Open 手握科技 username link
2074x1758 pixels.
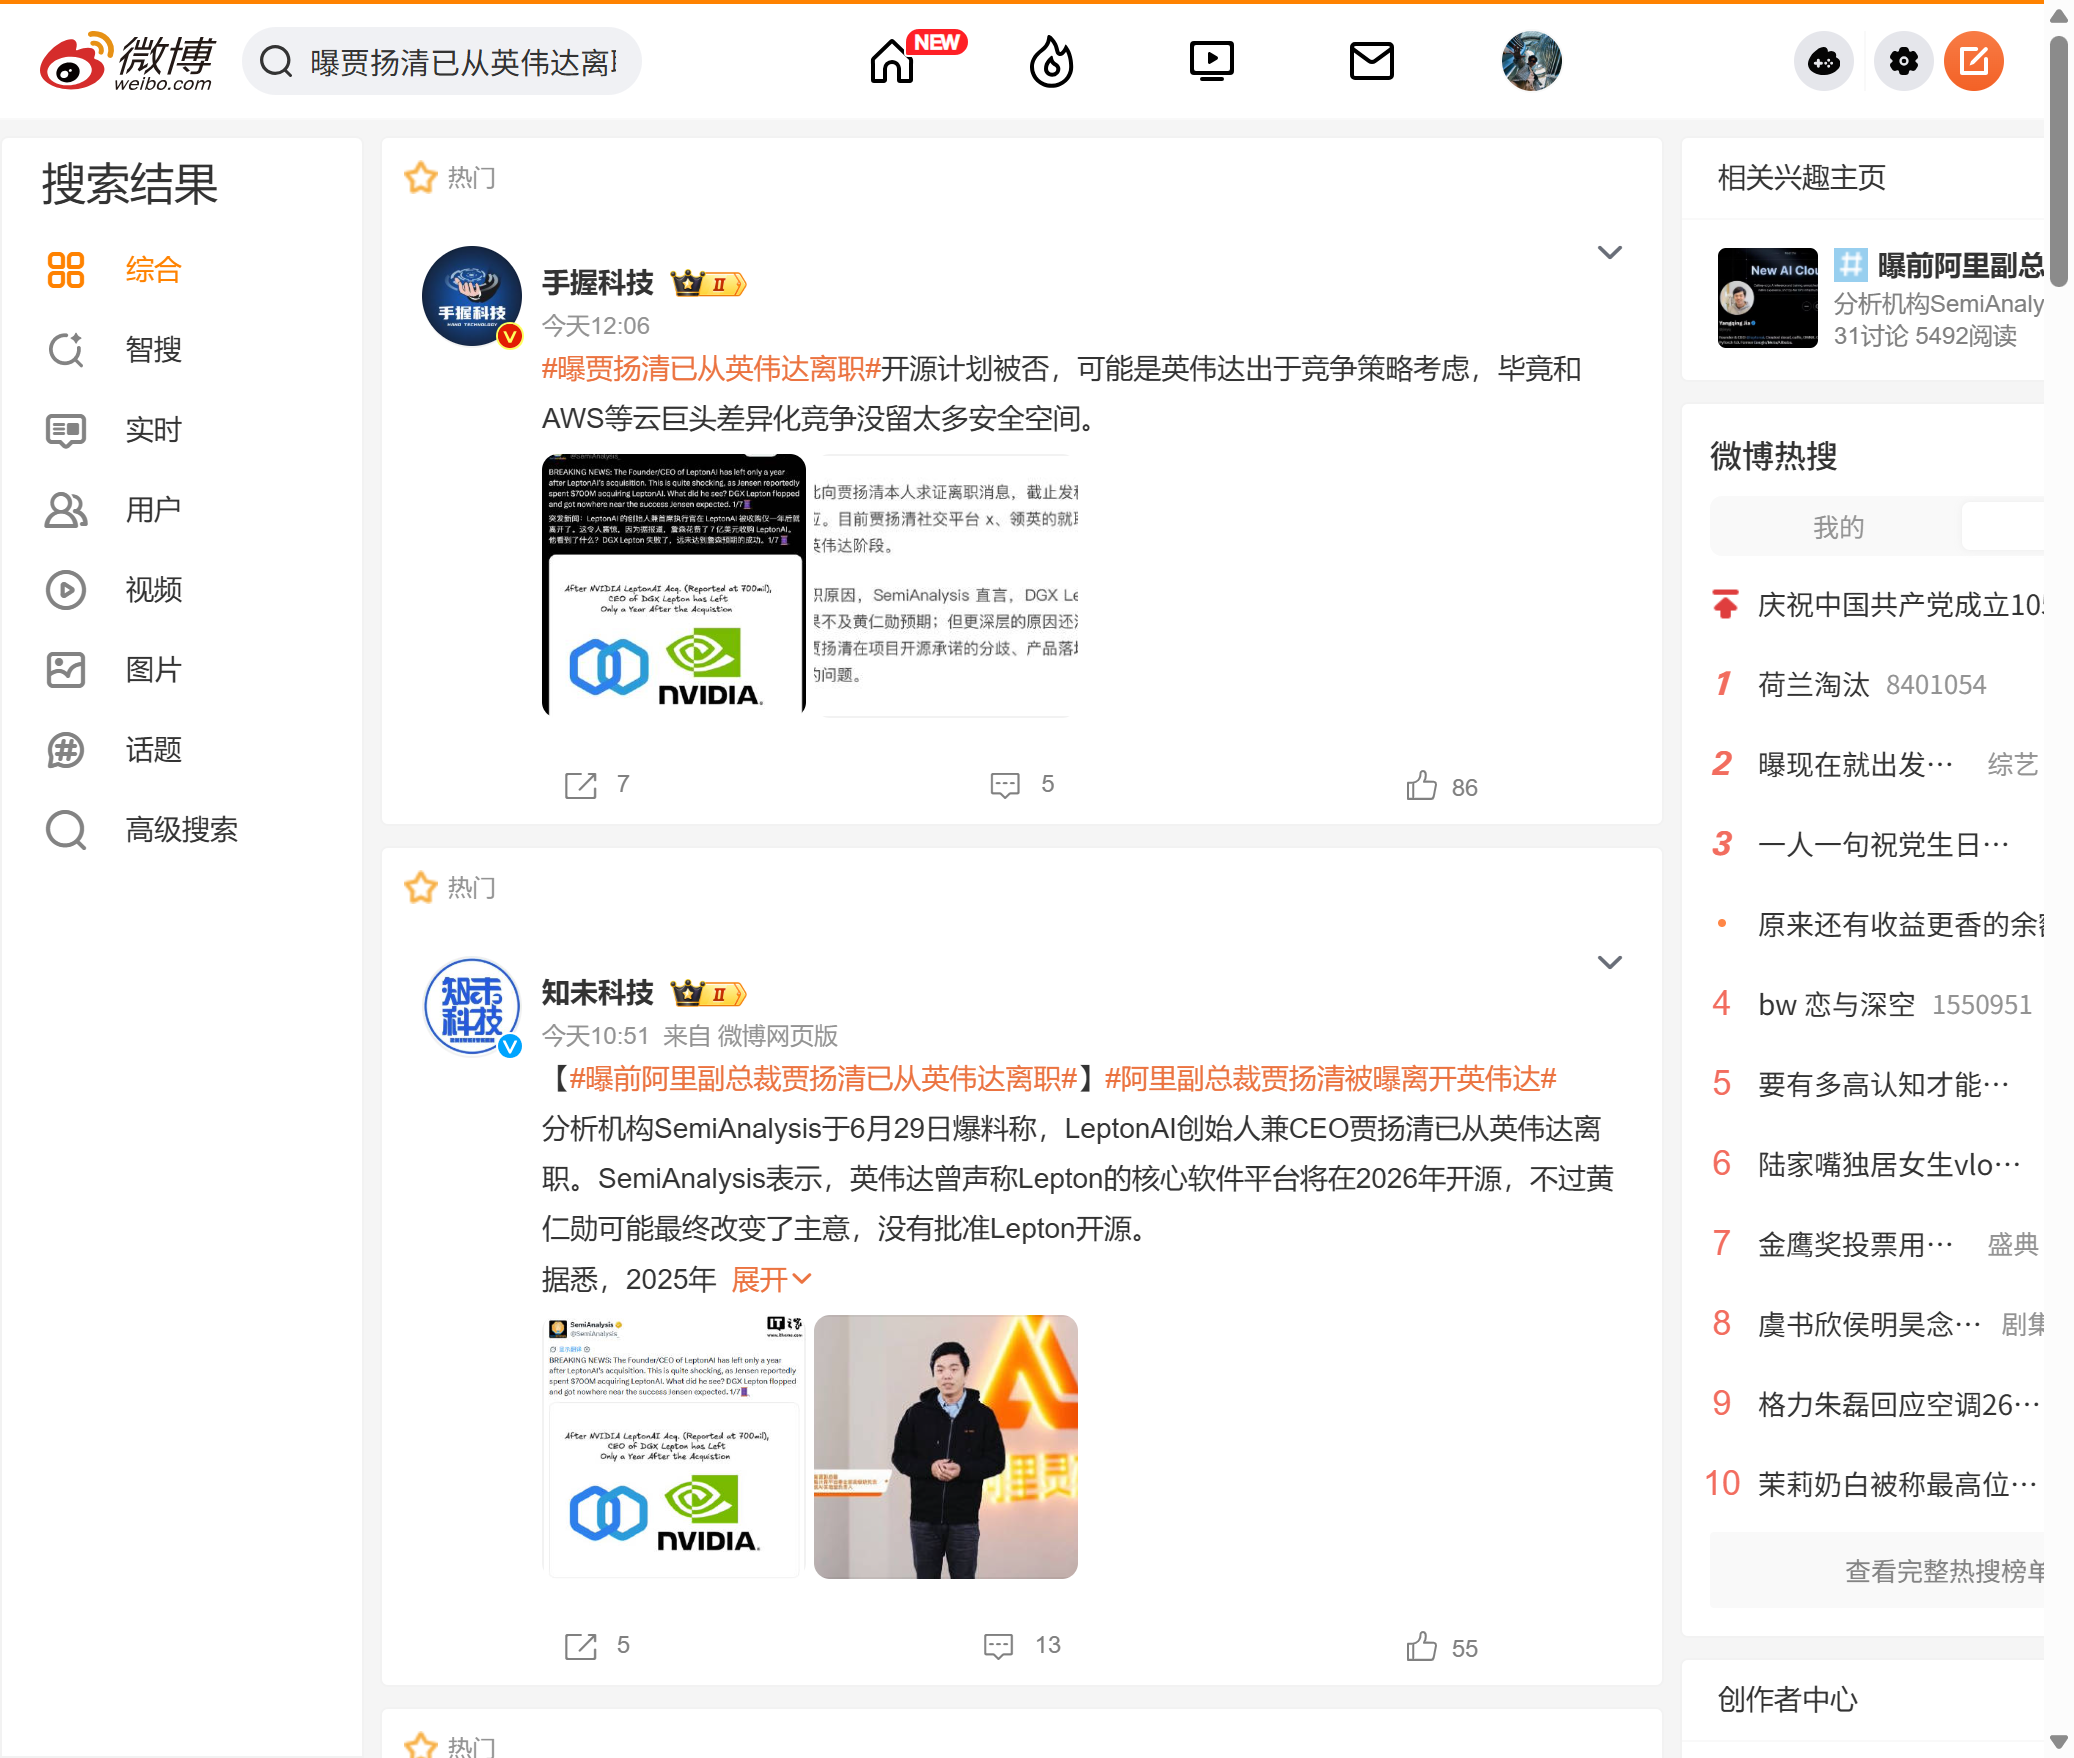click(x=597, y=284)
